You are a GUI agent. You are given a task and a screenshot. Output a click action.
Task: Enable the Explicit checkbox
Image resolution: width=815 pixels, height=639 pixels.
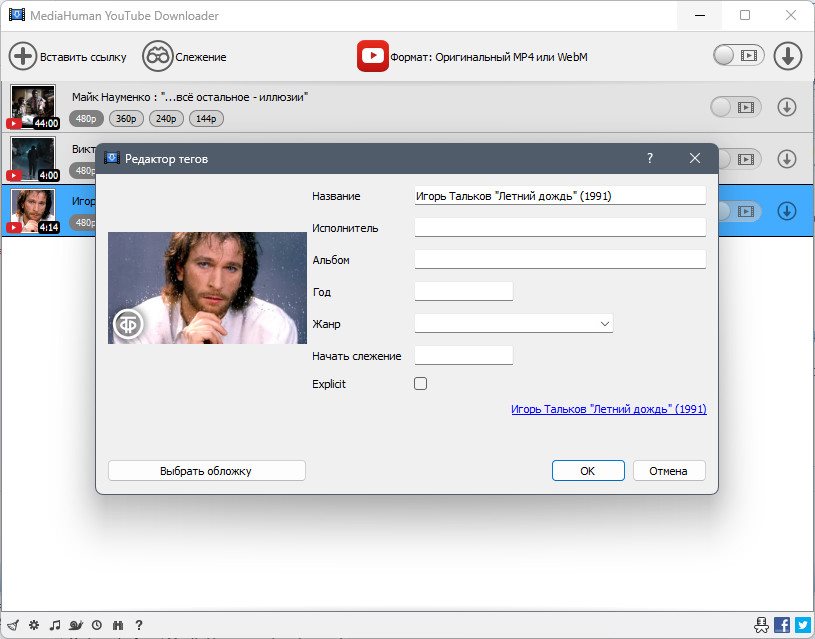point(420,384)
